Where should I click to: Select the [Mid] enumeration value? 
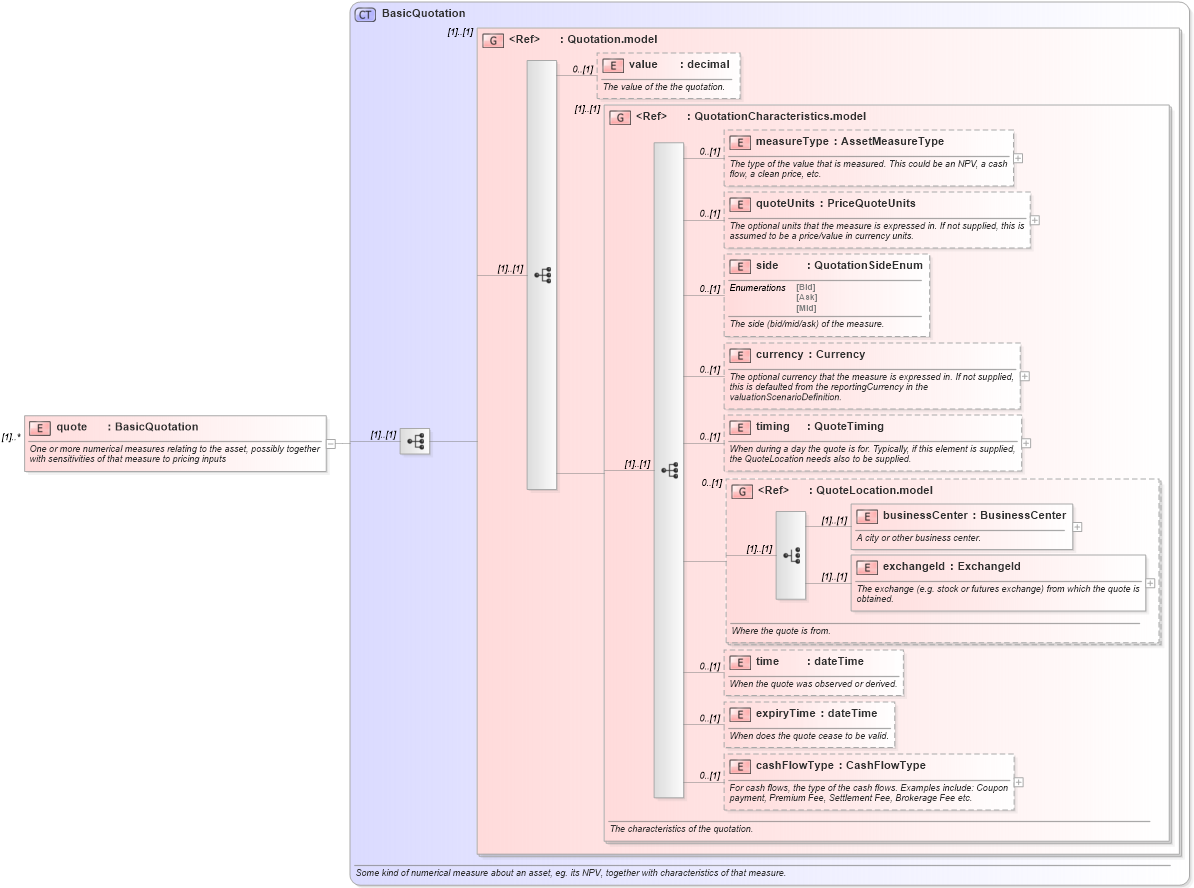(806, 308)
